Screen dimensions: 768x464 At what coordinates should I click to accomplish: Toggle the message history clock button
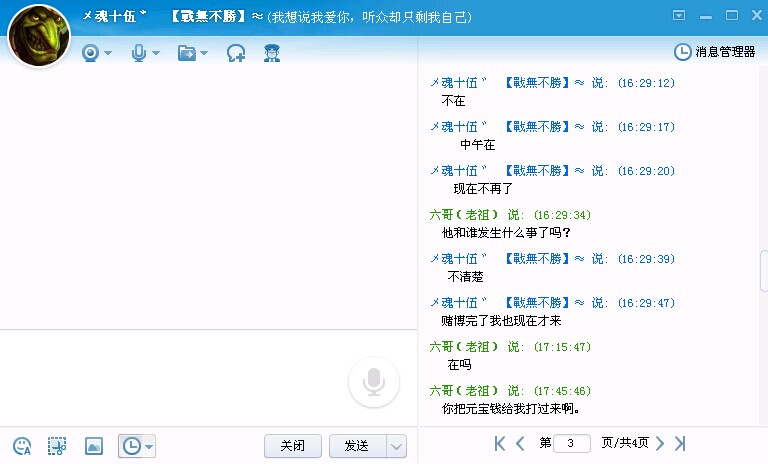[x=131, y=446]
